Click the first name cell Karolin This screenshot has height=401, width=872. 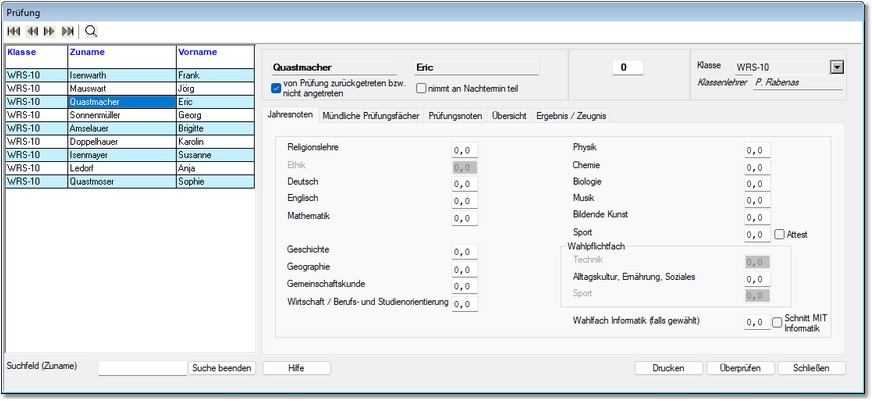(x=215, y=142)
